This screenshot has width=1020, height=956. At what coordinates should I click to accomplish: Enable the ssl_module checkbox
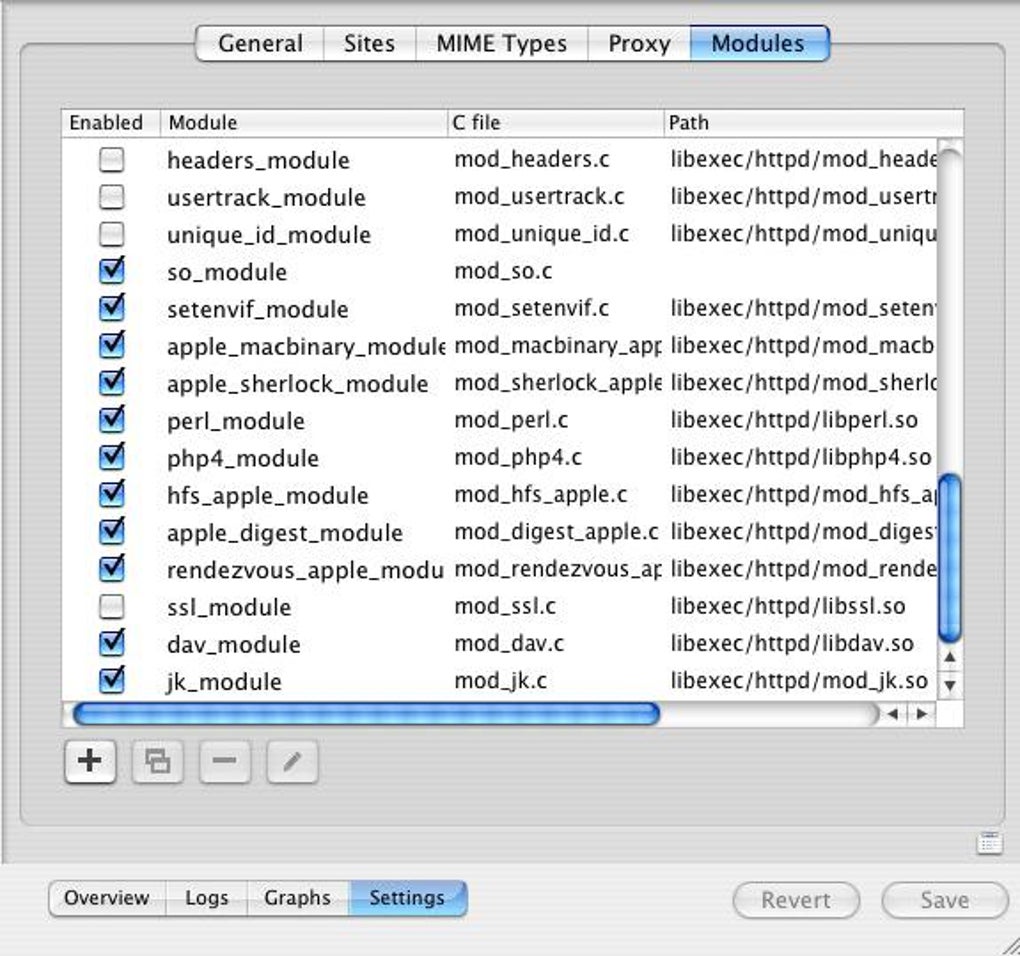click(110, 606)
